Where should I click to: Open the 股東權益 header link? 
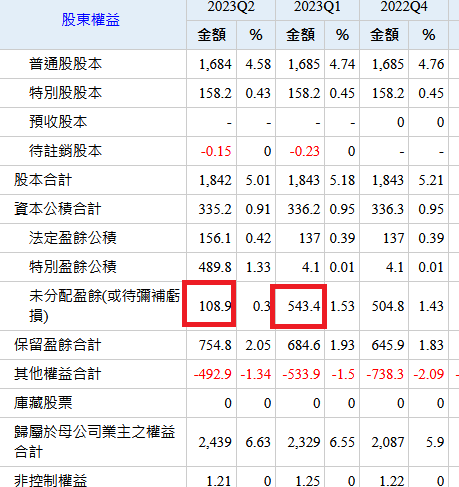90,20
